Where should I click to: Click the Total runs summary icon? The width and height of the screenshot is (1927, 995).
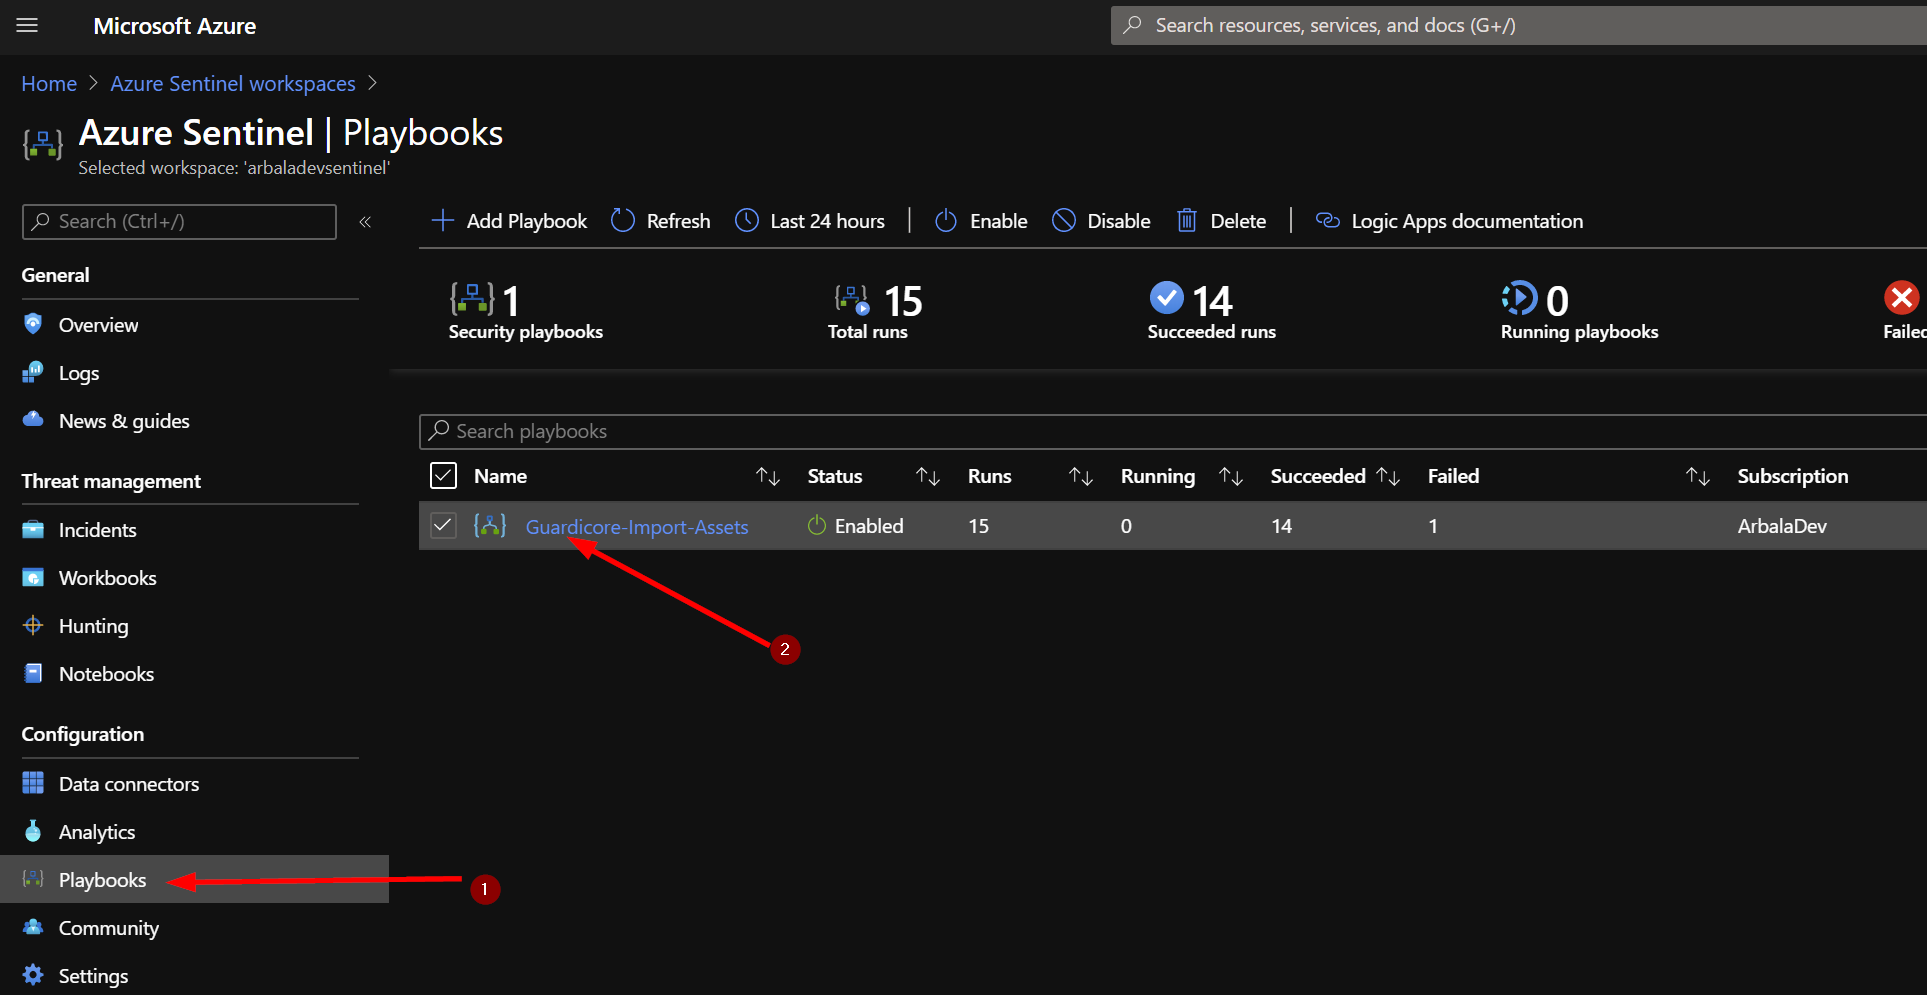(852, 299)
